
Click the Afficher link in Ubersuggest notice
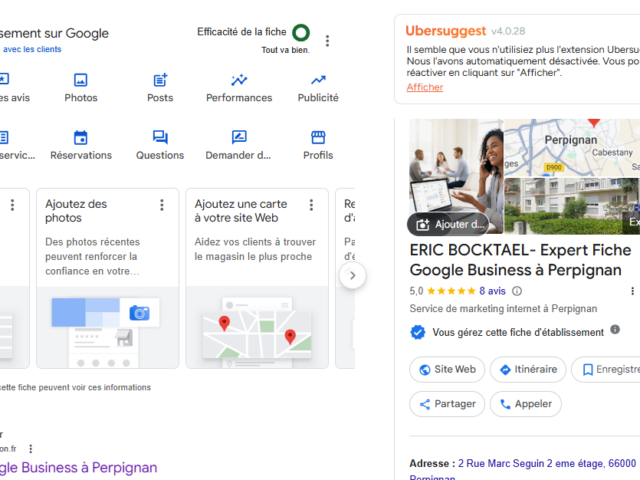point(424,87)
